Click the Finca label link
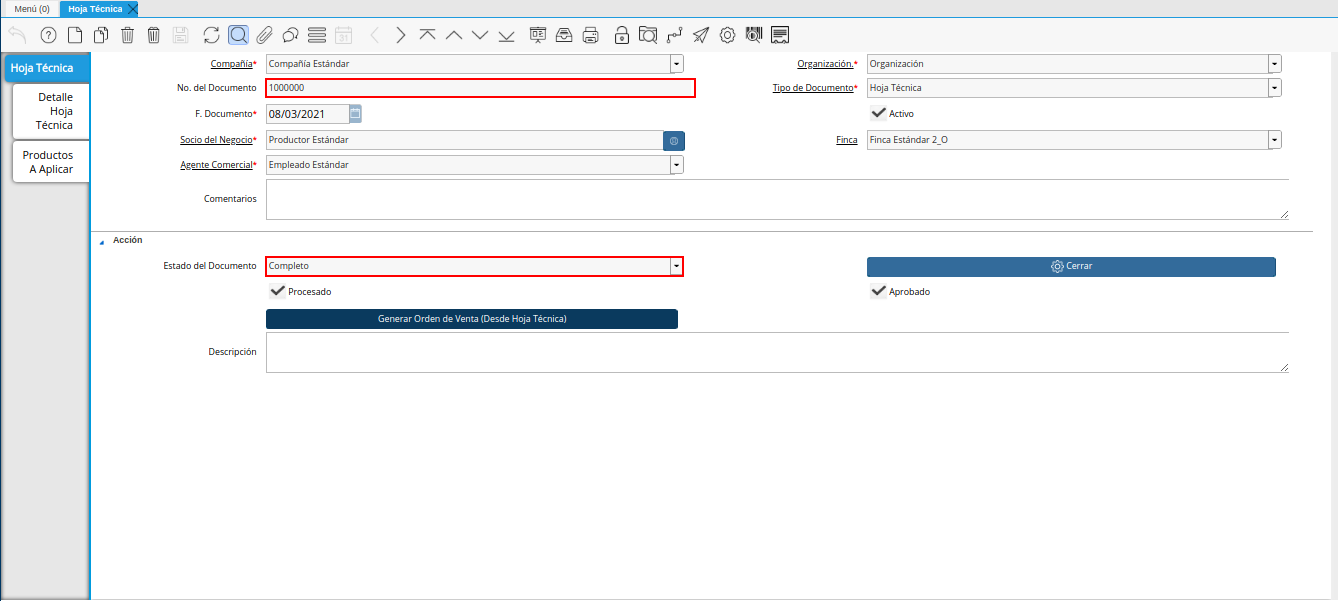The width and height of the screenshot is (1338, 601). (x=846, y=140)
